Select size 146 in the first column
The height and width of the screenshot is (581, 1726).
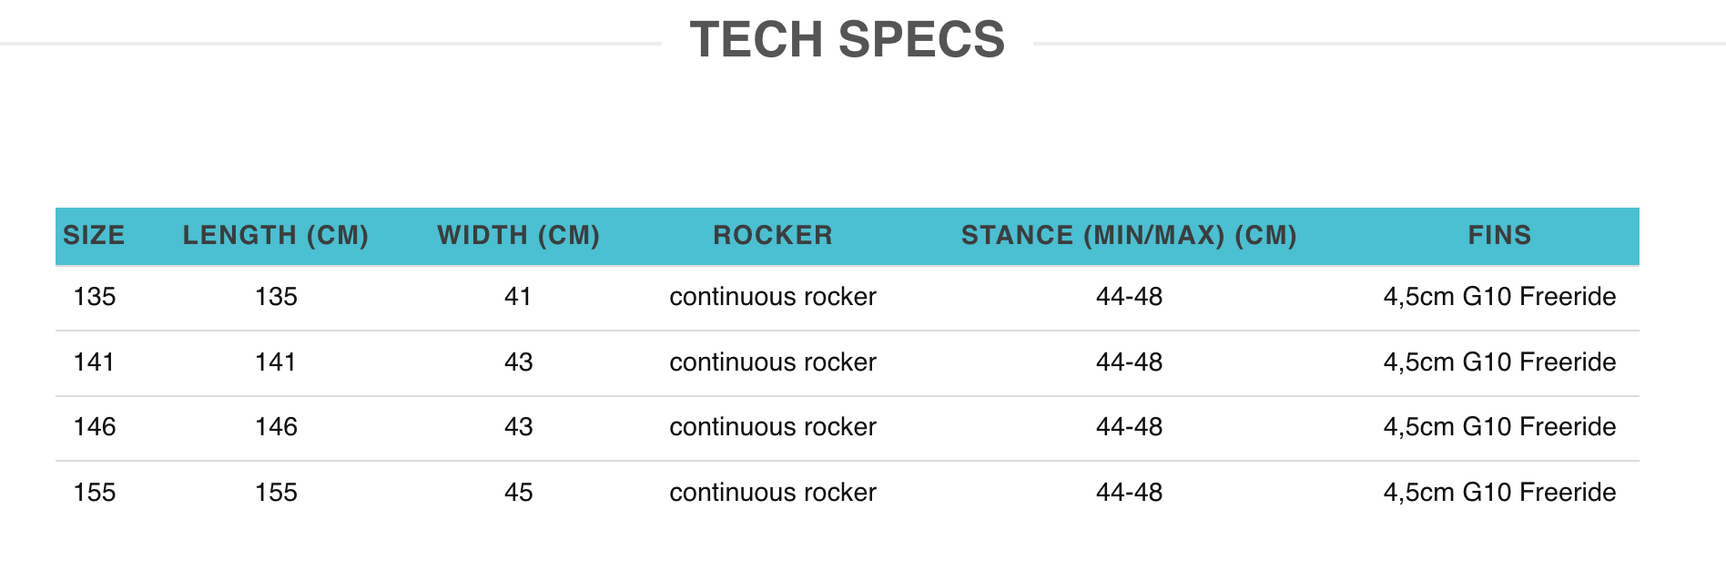coord(95,427)
